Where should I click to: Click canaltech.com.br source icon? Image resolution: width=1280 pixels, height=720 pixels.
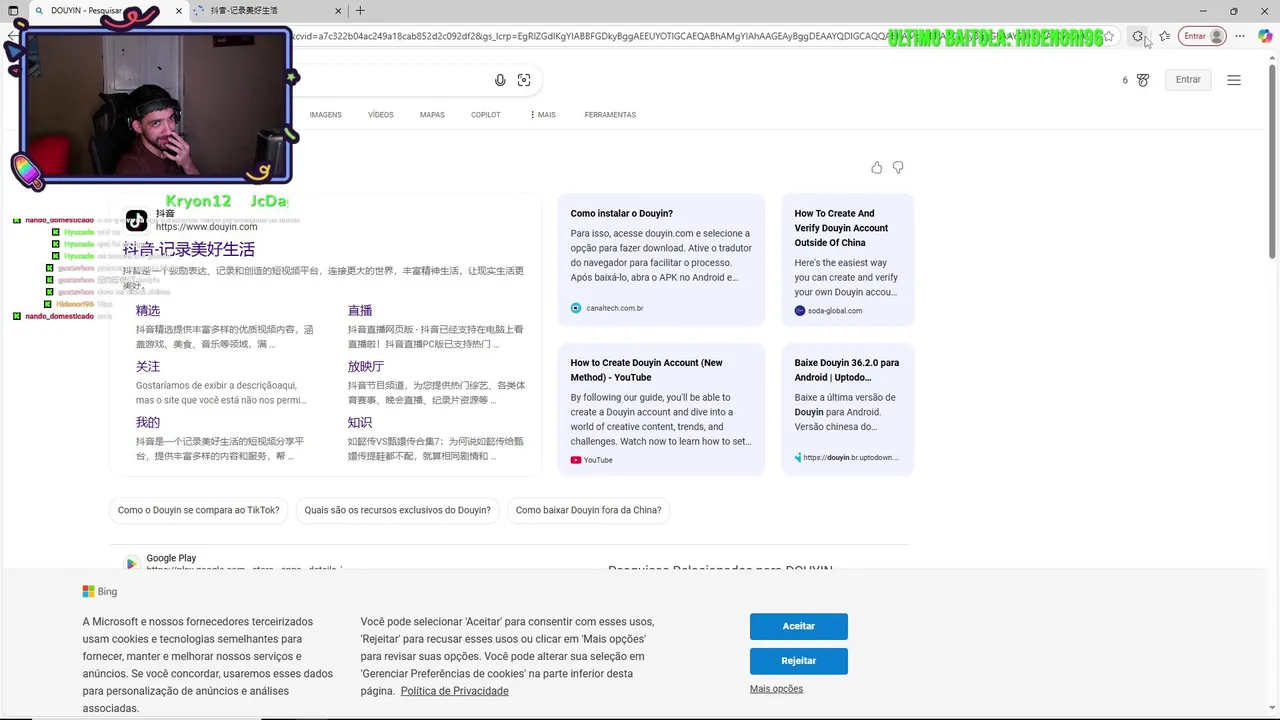[576, 308]
